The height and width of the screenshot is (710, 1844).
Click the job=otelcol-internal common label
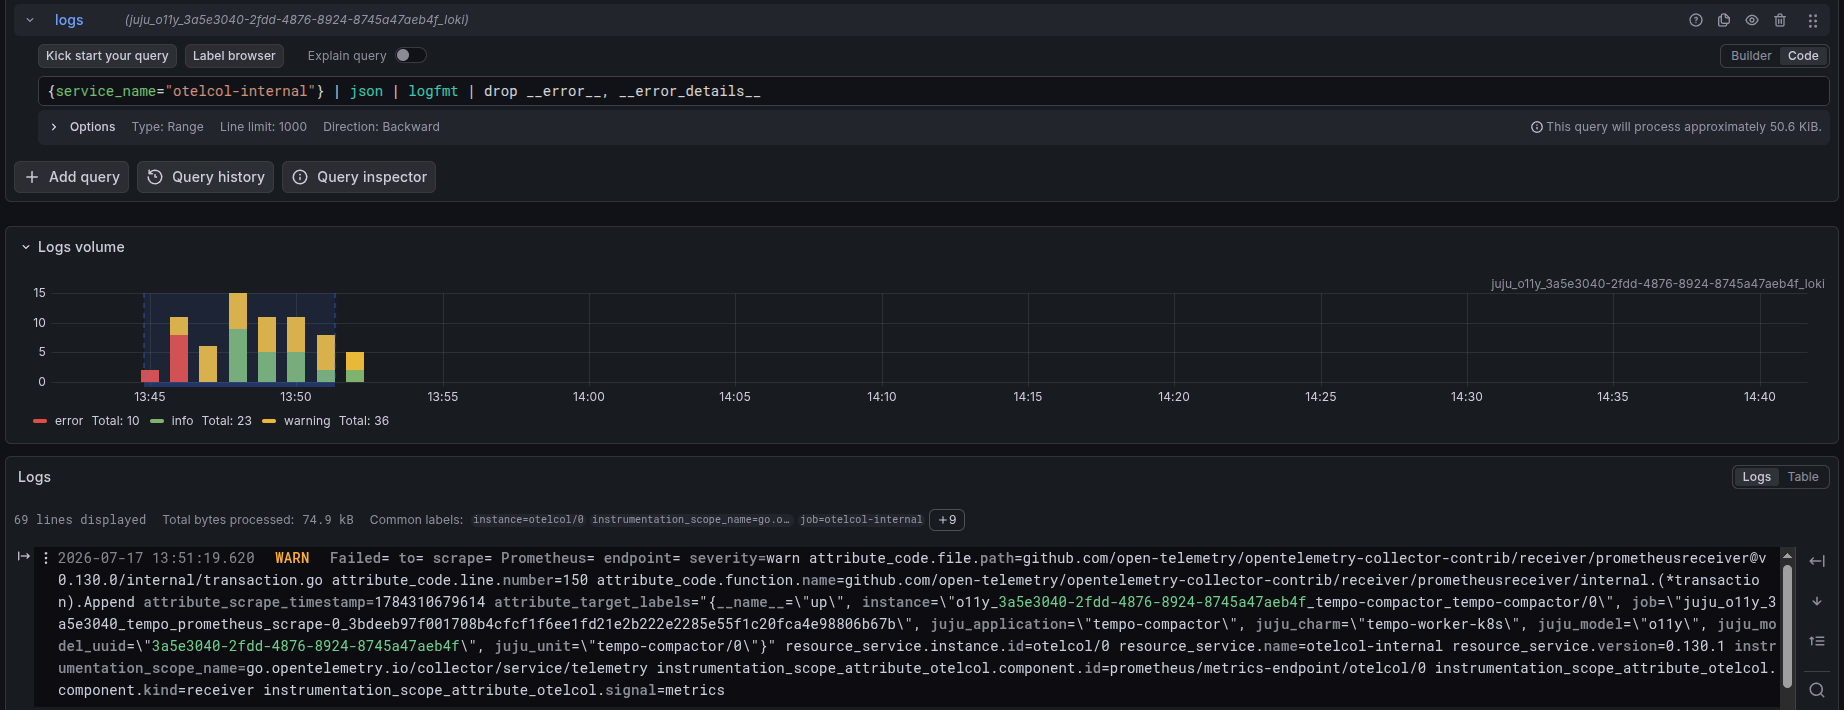click(861, 520)
